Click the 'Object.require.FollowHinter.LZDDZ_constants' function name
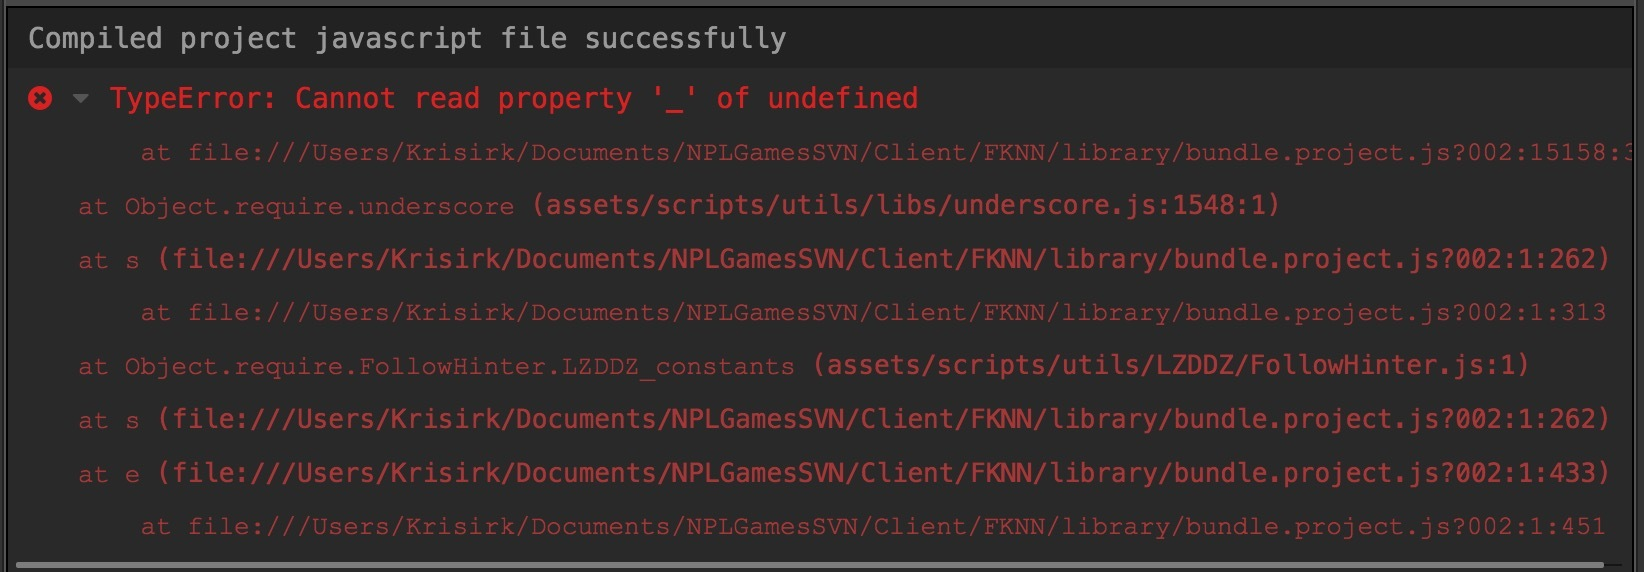 click(x=458, y=367)
